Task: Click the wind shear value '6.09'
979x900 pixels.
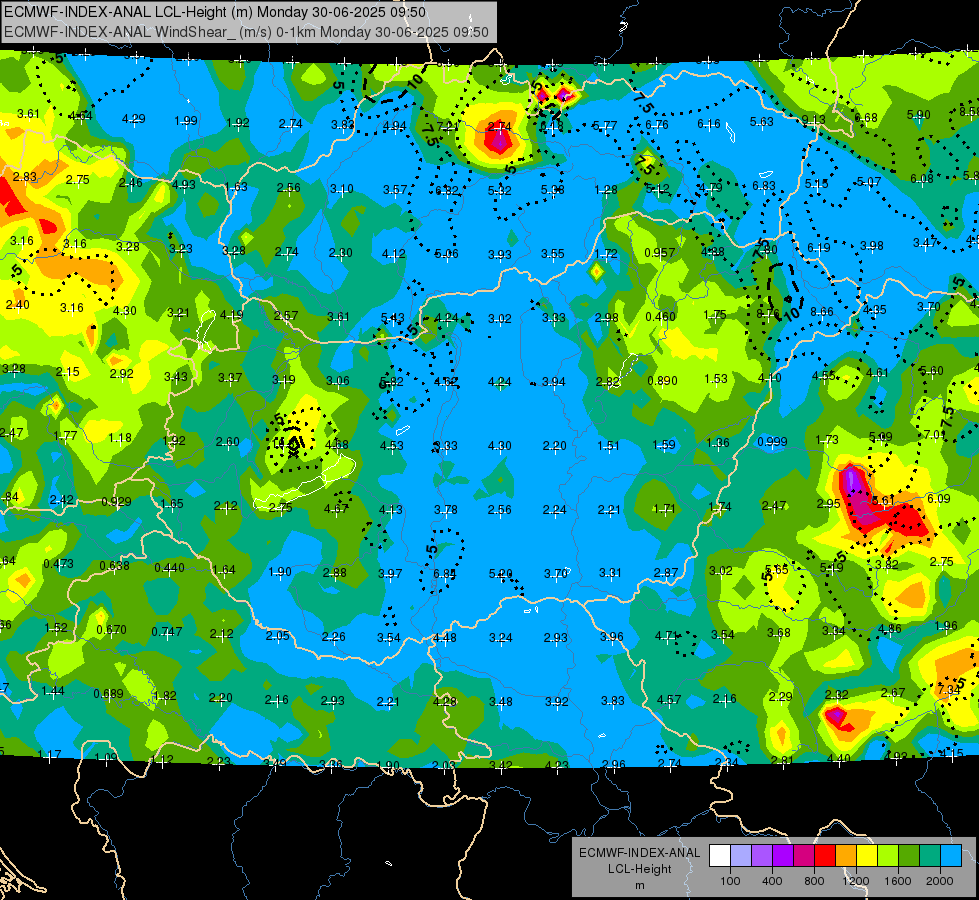Action: point(939,498)
